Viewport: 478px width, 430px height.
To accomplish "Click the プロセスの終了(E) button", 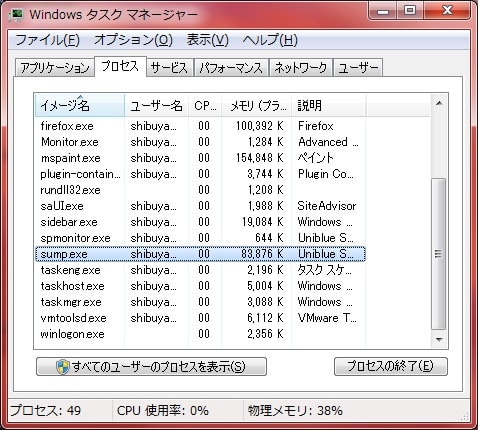I will point(391,367).
